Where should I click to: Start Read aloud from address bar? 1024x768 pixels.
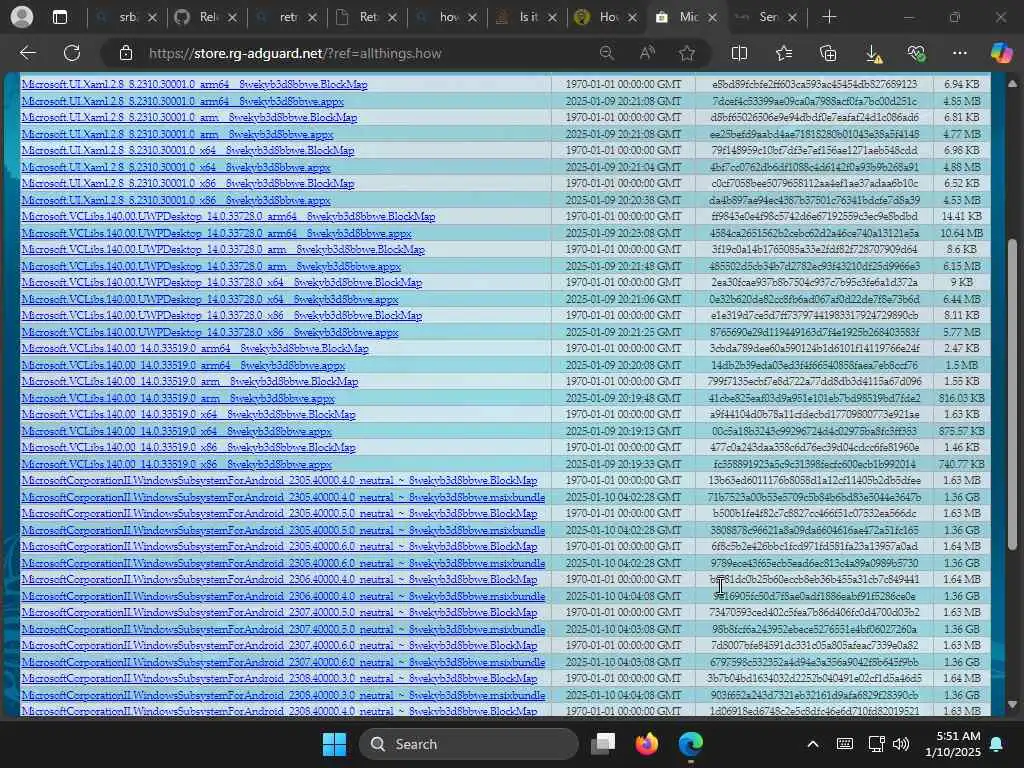[647, 53]
